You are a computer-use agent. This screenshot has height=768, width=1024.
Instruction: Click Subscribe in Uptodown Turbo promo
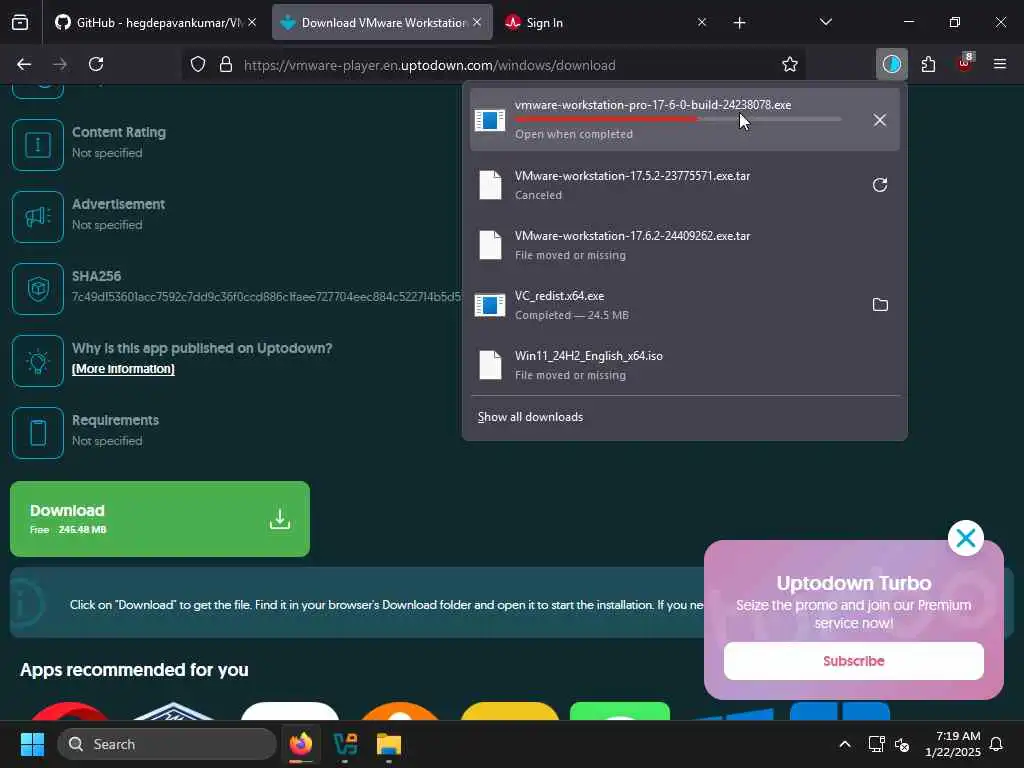point(854,661)
